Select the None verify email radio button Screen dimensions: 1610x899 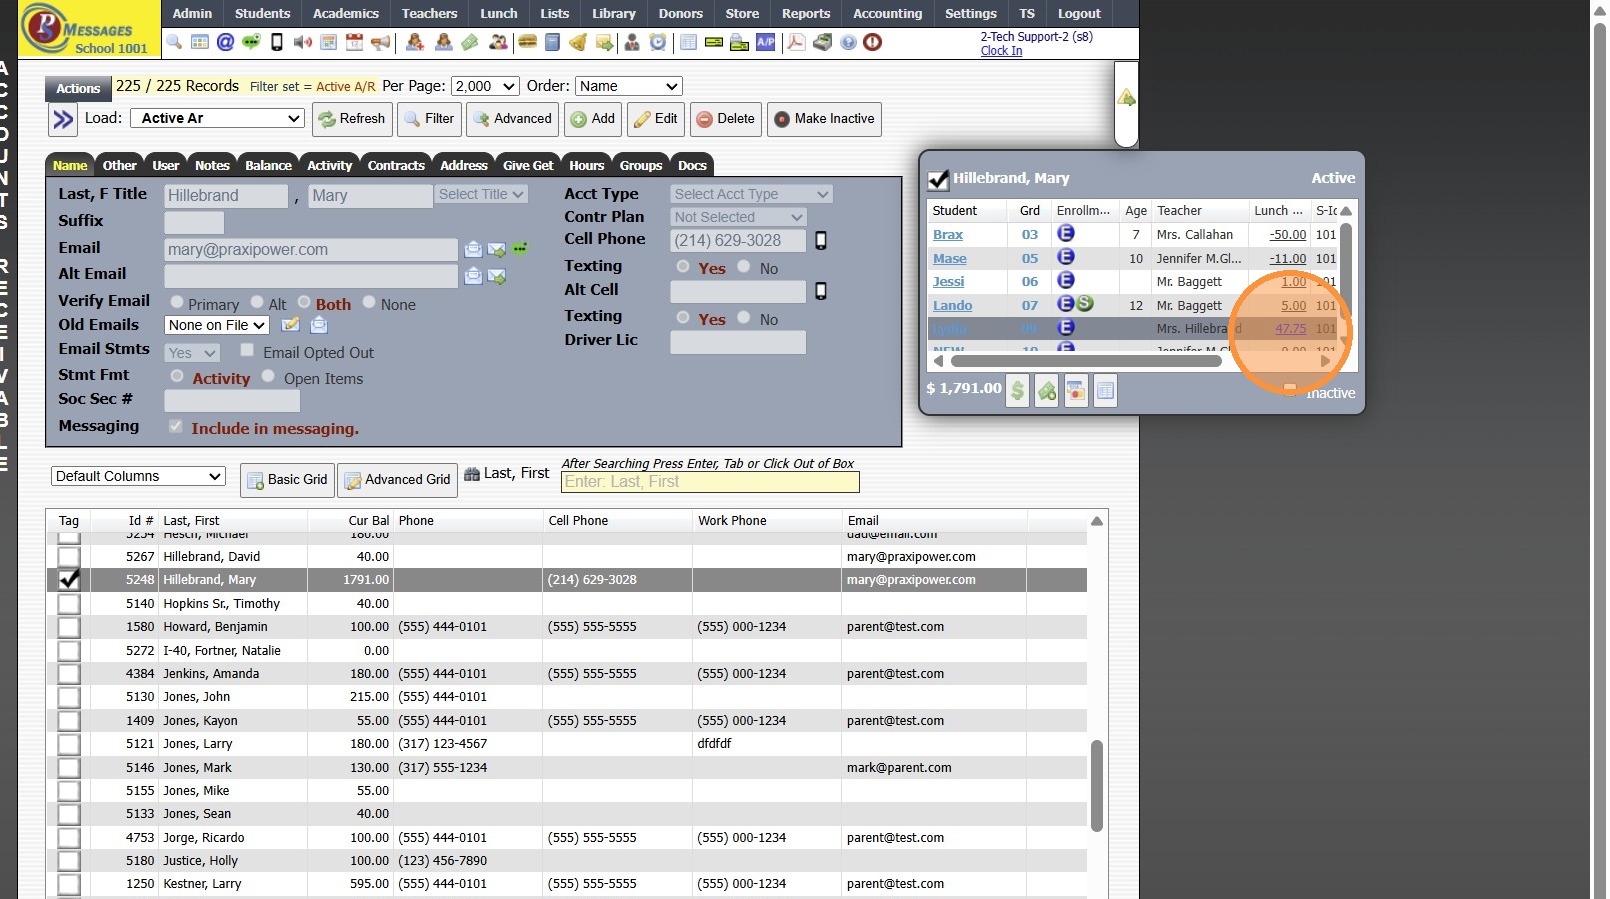(369, 302)
